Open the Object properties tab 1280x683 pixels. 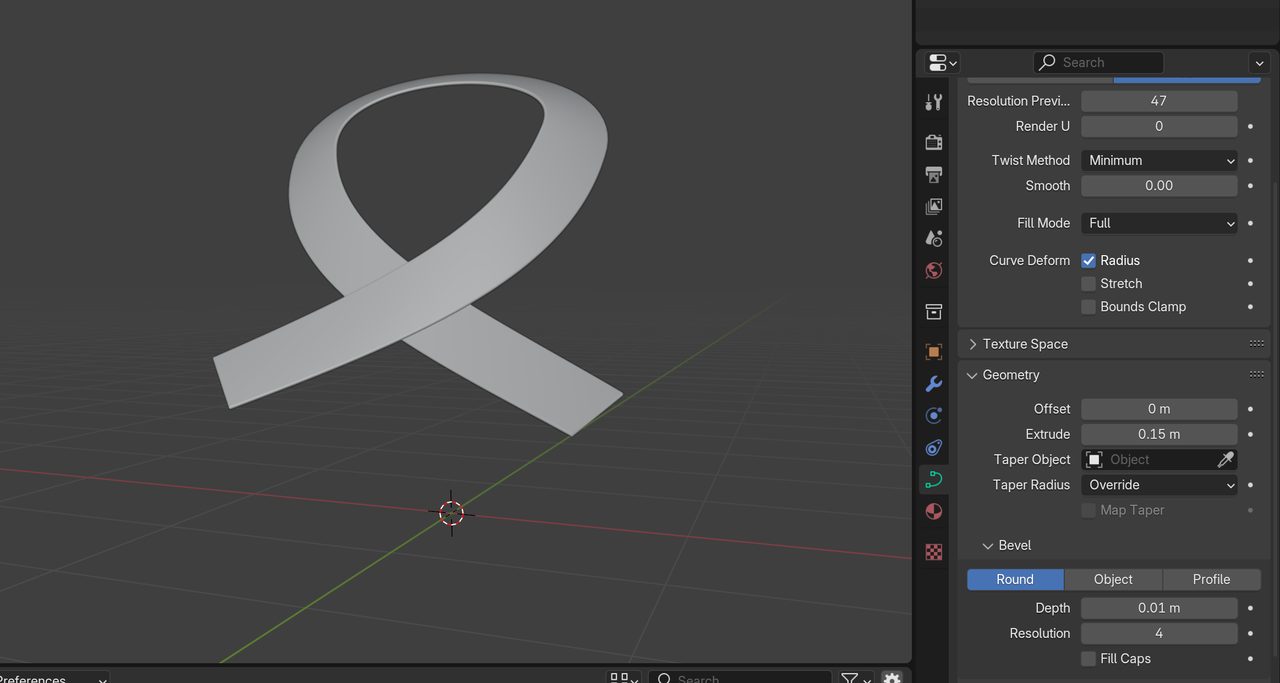point(933,352)
